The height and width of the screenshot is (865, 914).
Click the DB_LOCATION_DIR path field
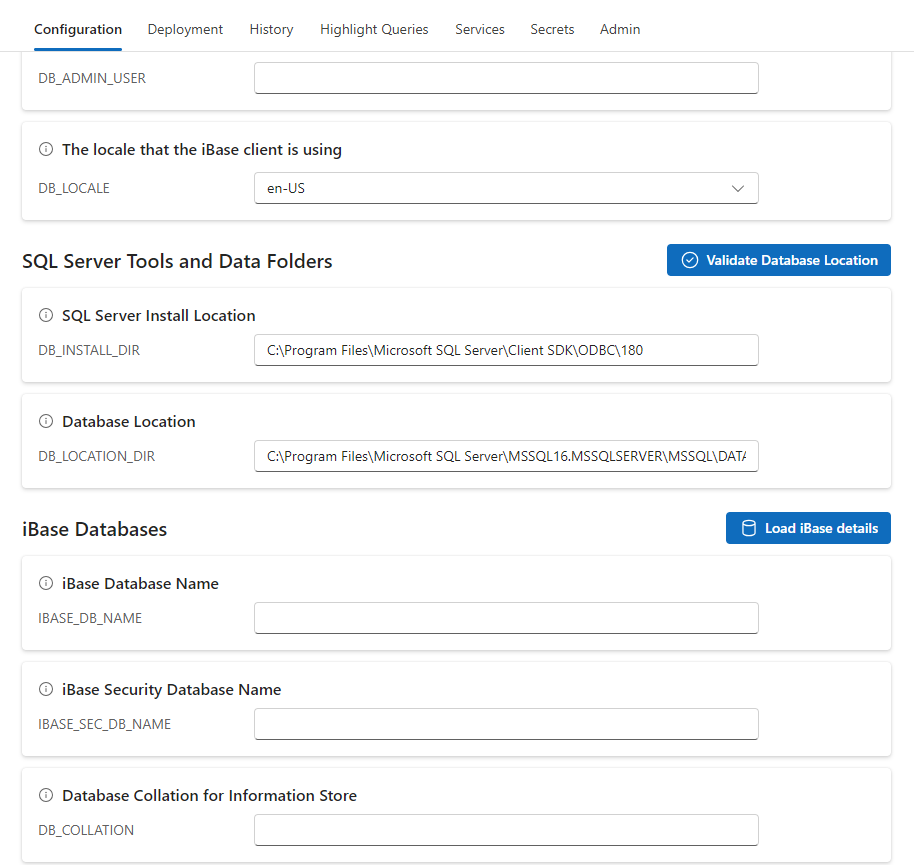[x=506, y=456]
